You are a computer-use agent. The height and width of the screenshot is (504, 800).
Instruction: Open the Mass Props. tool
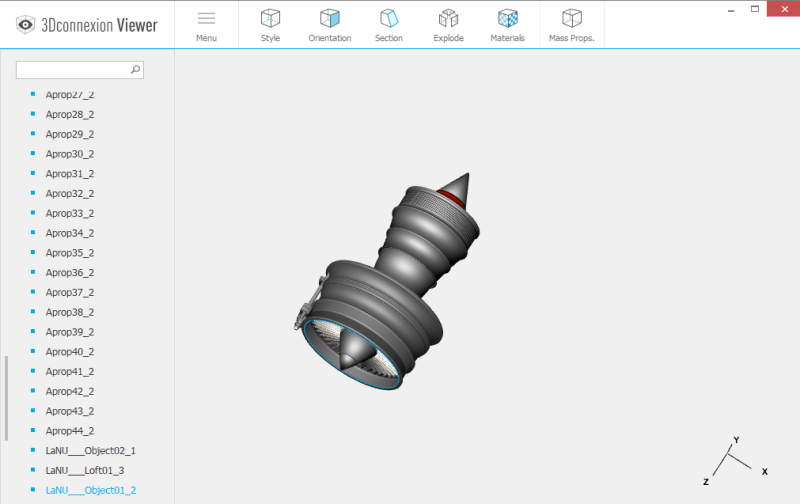pyautogui.click(x=571, y=26)
